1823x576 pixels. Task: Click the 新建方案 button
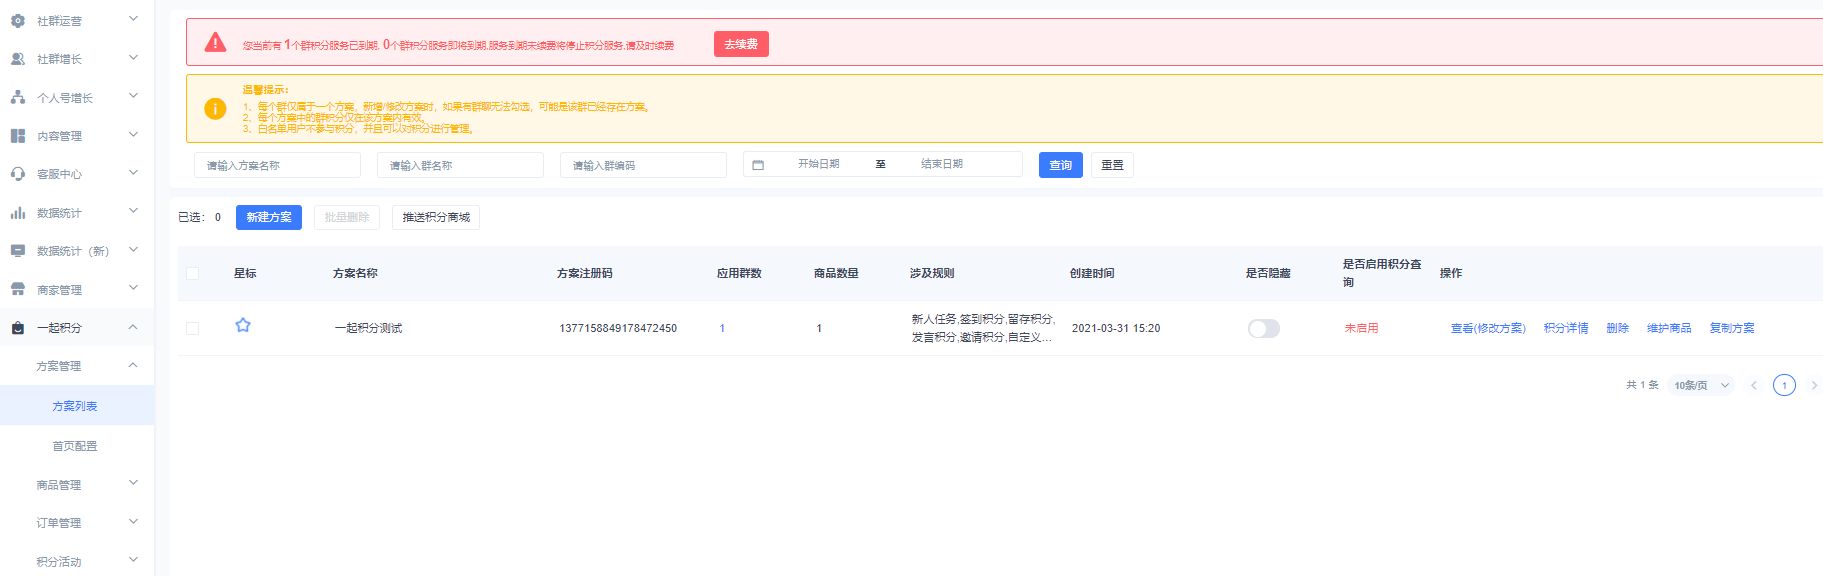[269, 217]
